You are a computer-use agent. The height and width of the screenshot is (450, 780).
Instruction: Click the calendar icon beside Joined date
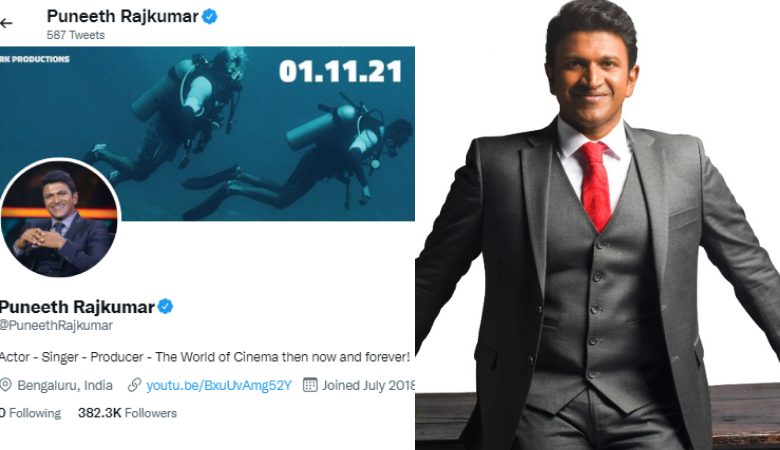(310, 385)
